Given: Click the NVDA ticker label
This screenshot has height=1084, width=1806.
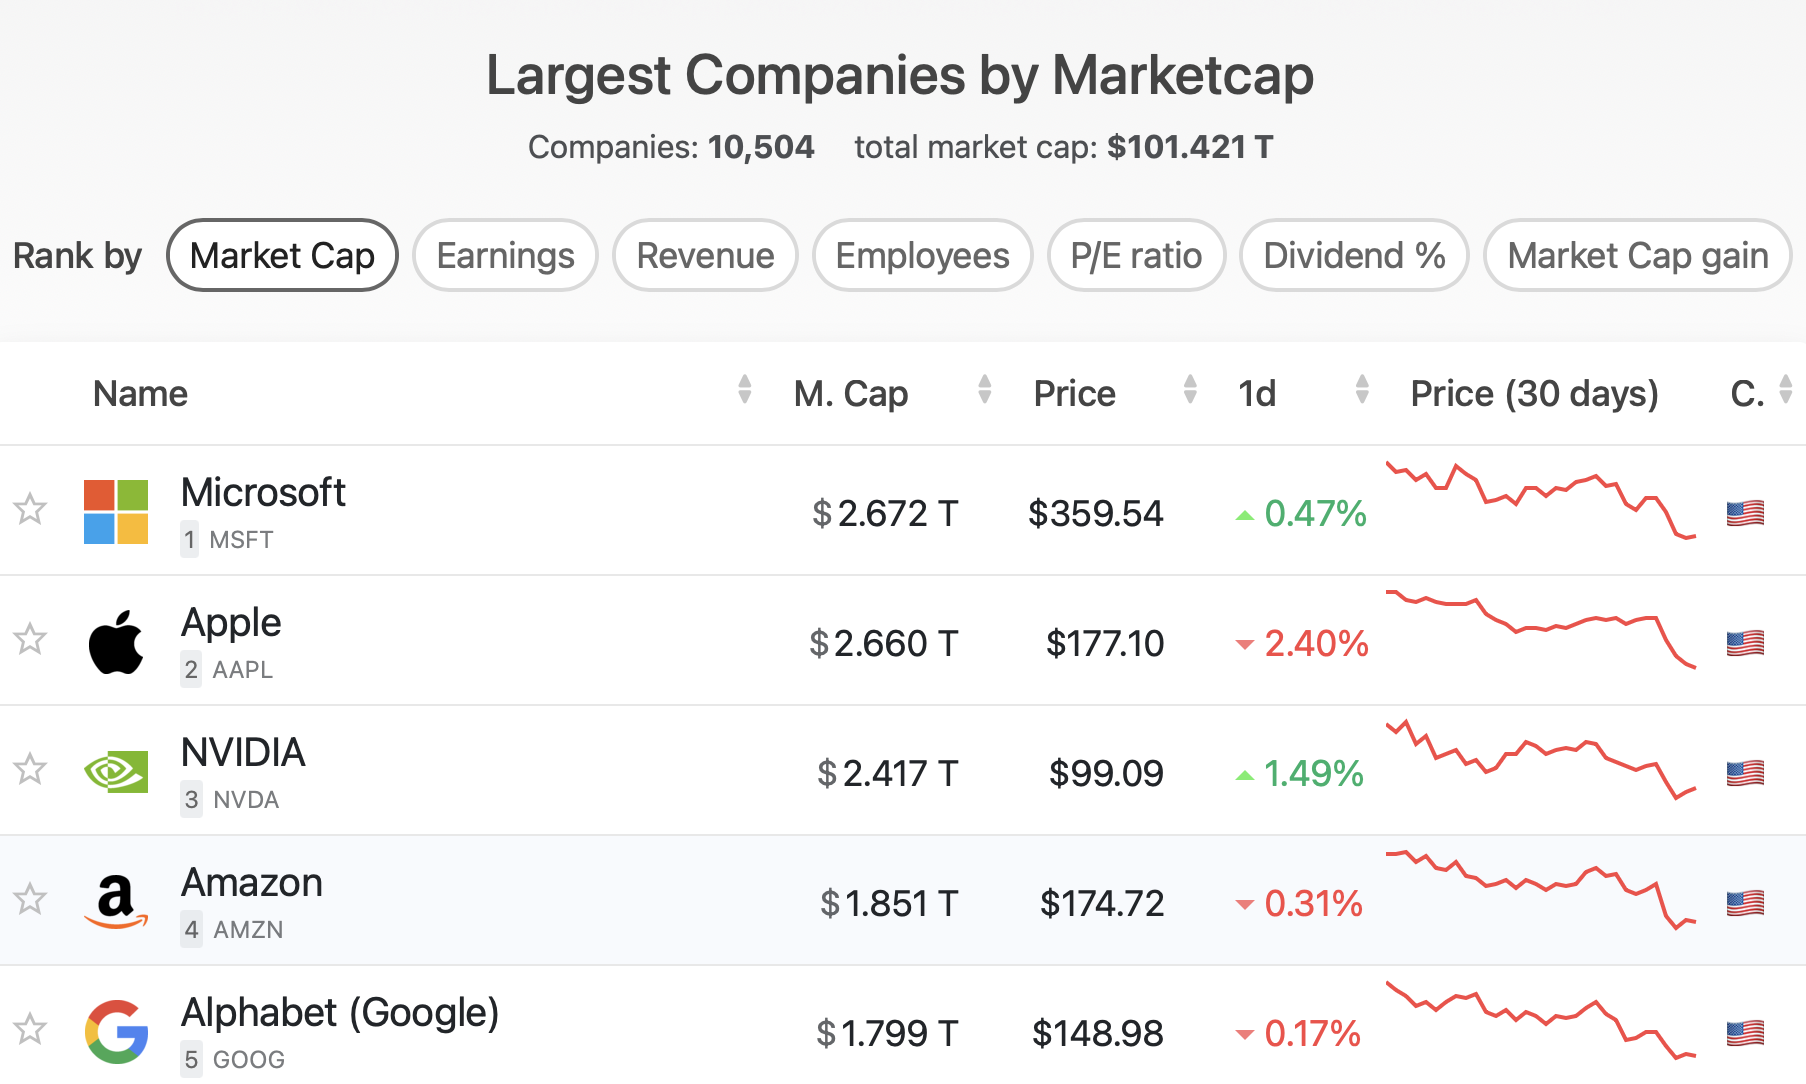Looking at the screenshot, I should tap(246, 800).
